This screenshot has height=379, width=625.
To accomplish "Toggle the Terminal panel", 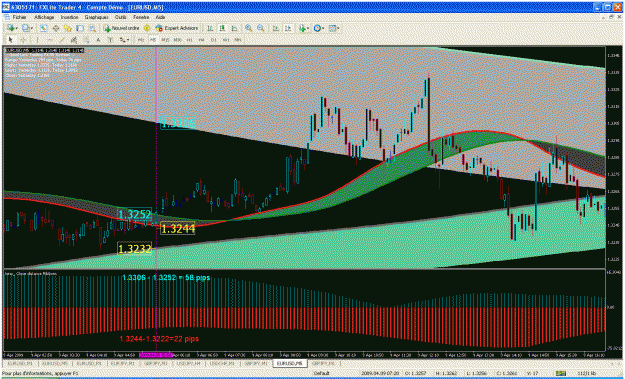I will click(80, 28).
